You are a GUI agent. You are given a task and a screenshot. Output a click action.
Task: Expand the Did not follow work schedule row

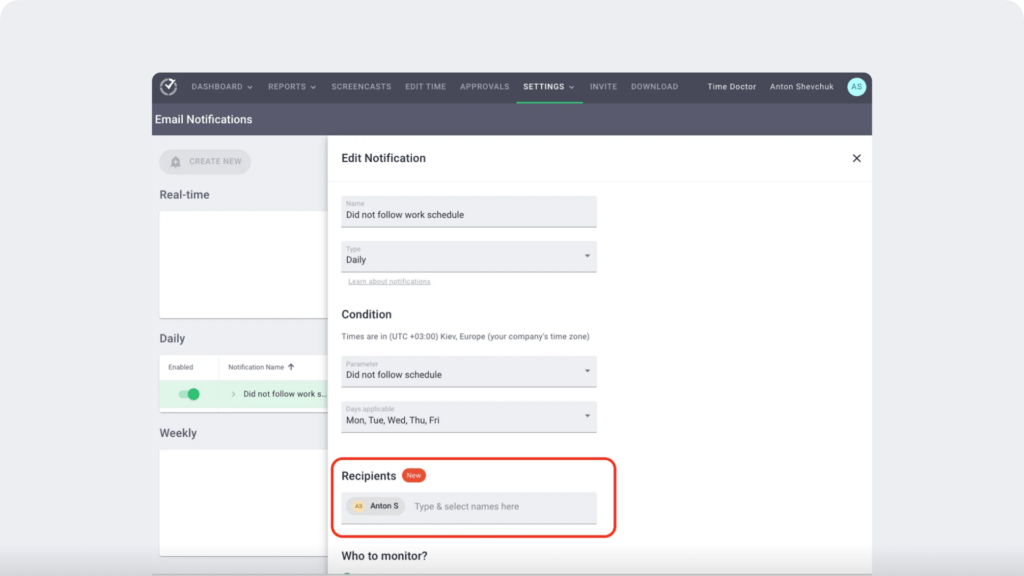(x=234, y=394)
